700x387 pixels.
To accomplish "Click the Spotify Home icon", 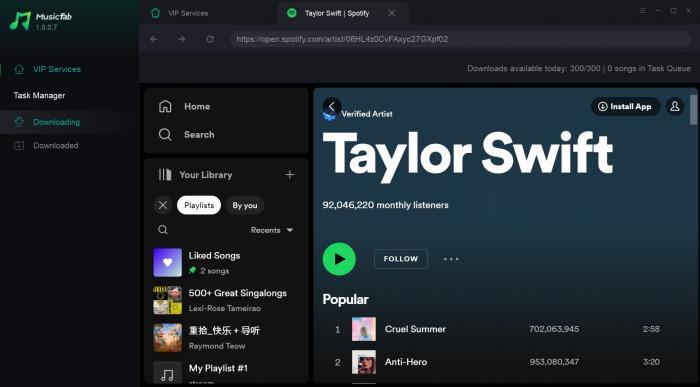I will pyautogui.click(x=165, y=106).
